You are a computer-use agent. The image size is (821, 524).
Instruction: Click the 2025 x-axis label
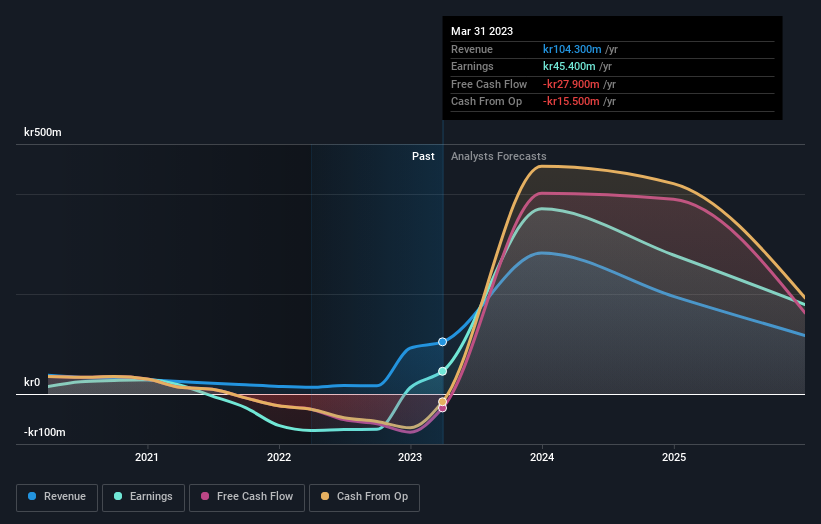(x=674, y=457)
